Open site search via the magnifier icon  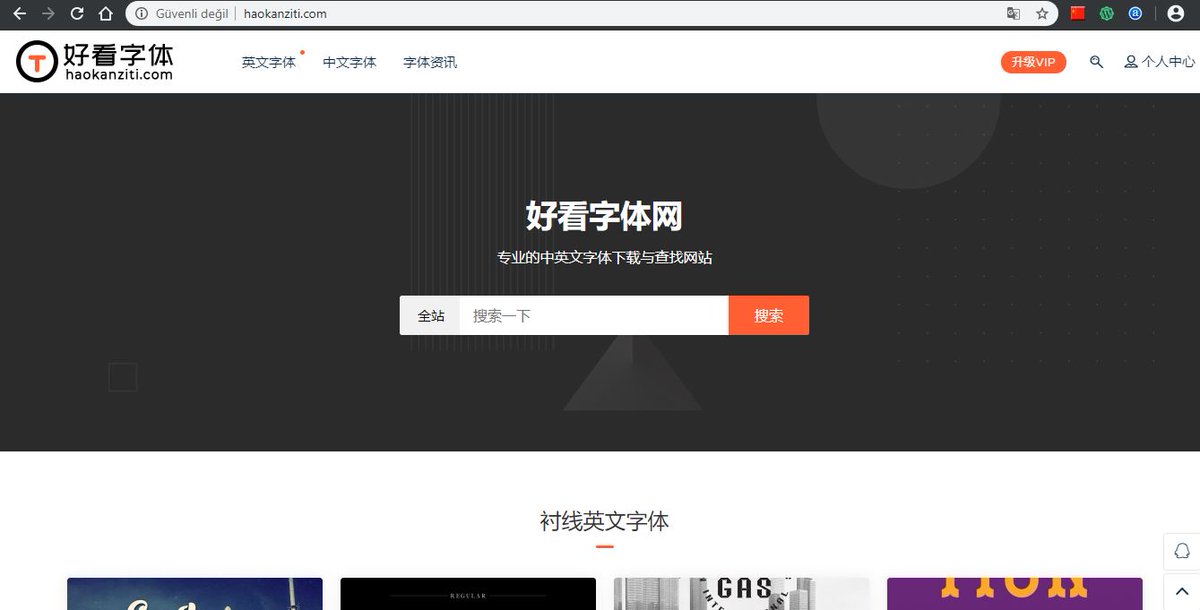[1096, 62]
